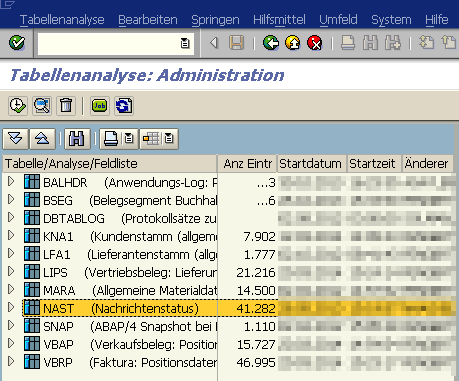Click the Previous Page icon
459x381 pixels.
449,43
